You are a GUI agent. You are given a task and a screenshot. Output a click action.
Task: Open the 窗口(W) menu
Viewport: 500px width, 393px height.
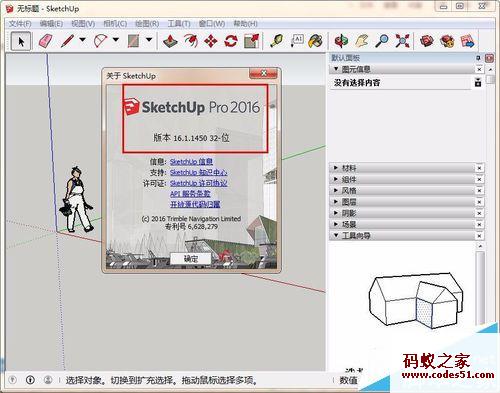(212, 24)
